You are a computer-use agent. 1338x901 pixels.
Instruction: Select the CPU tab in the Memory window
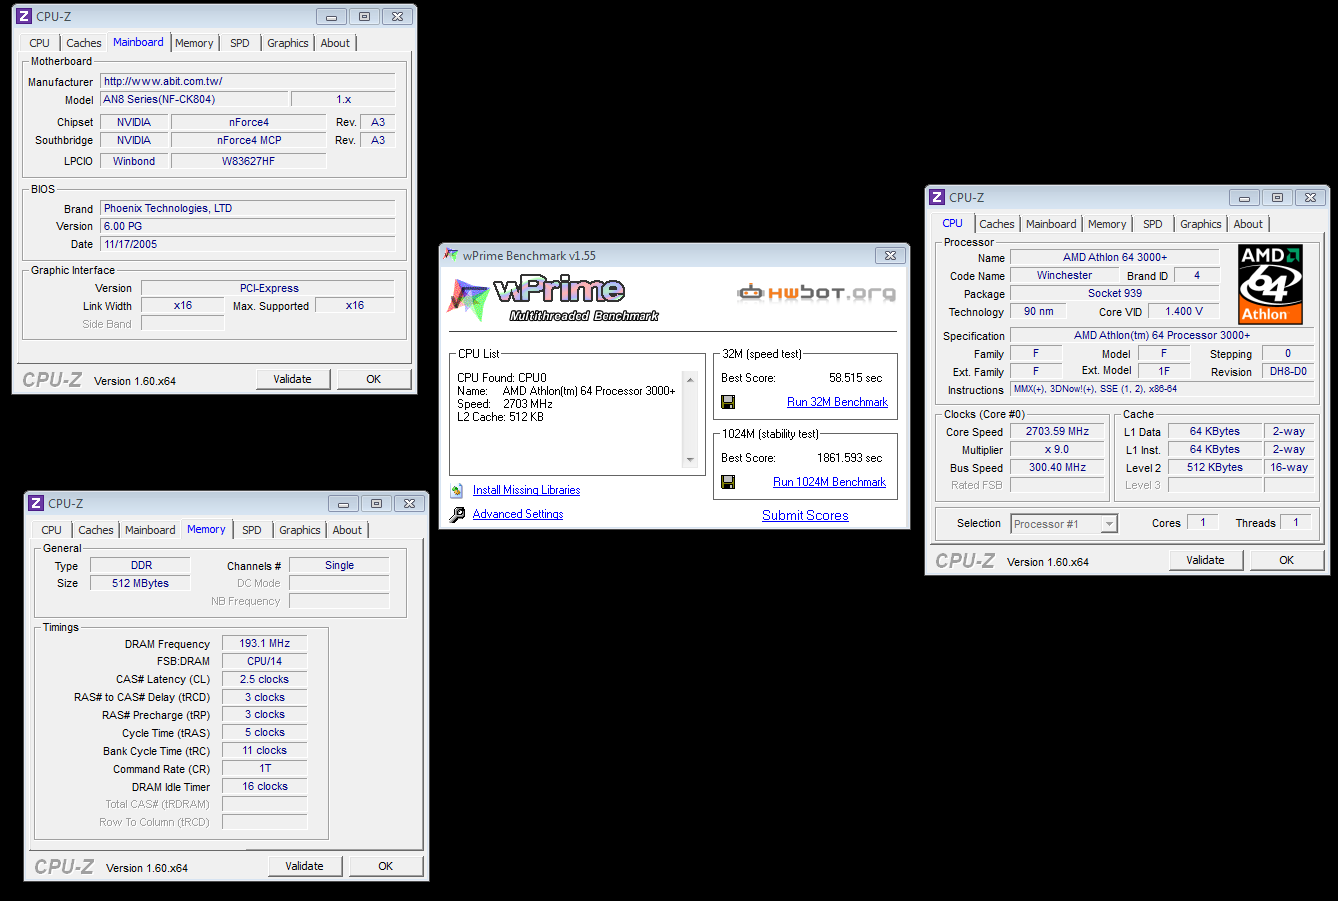coord(52,530)
